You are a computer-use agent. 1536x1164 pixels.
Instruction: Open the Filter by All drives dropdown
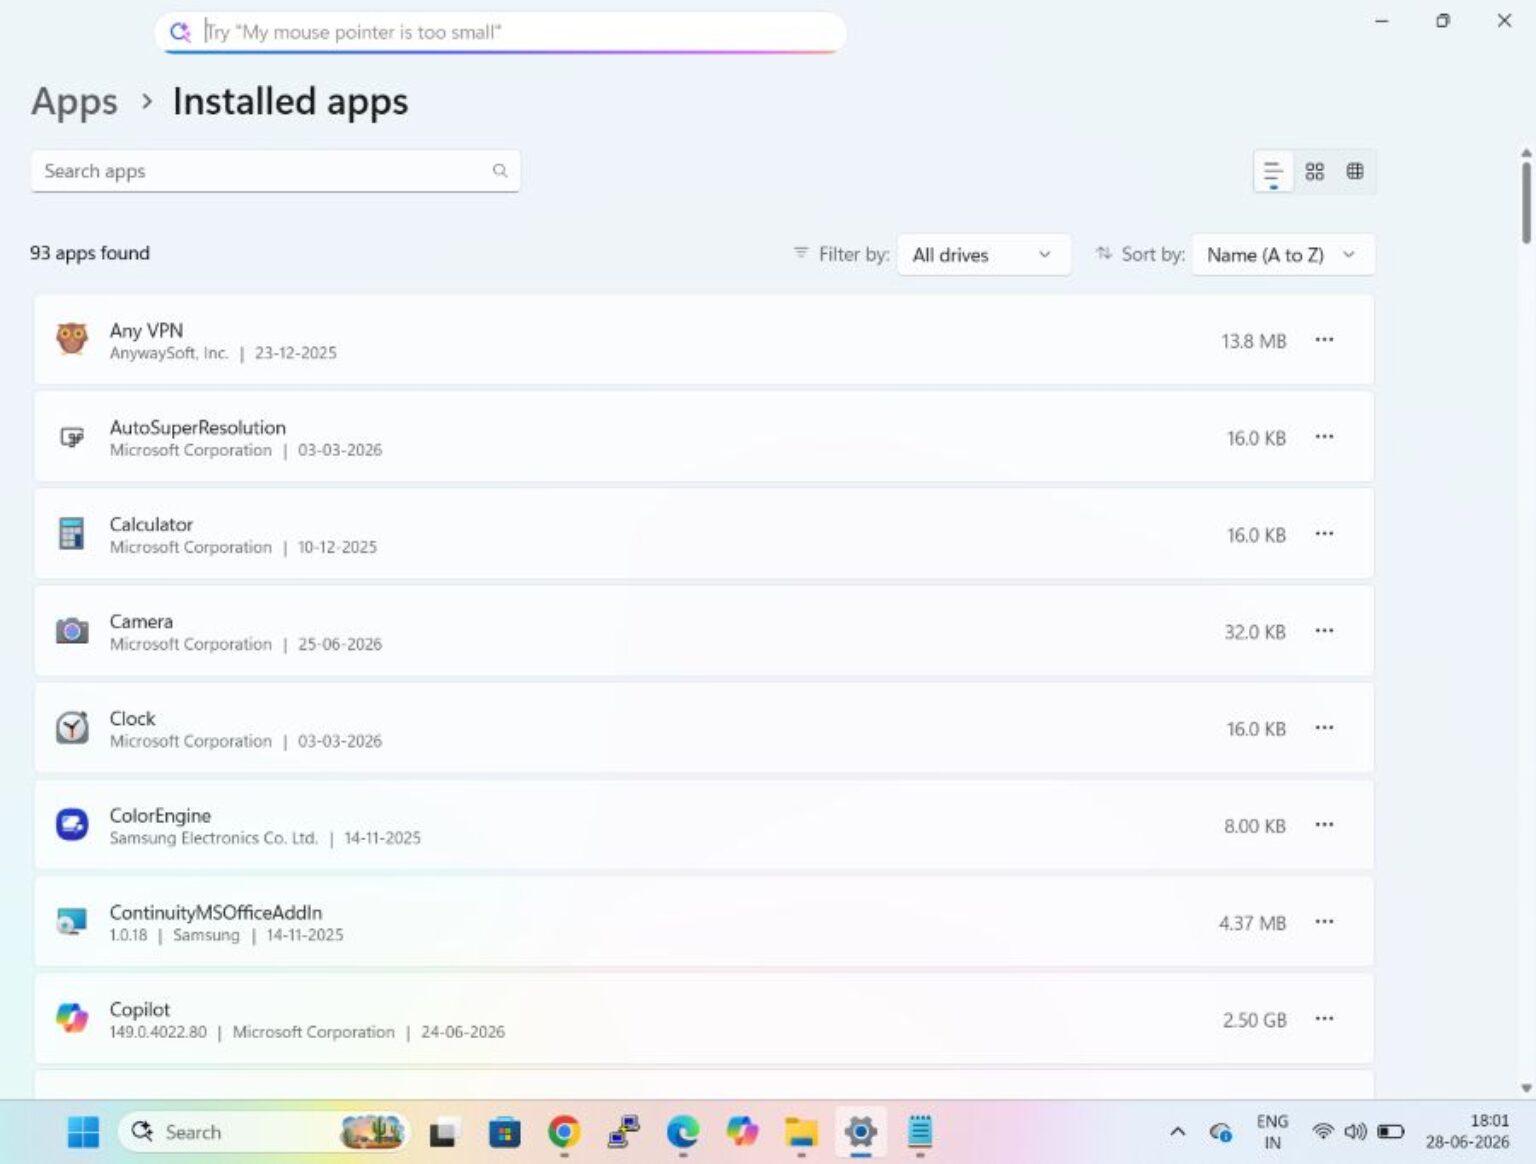984,255
